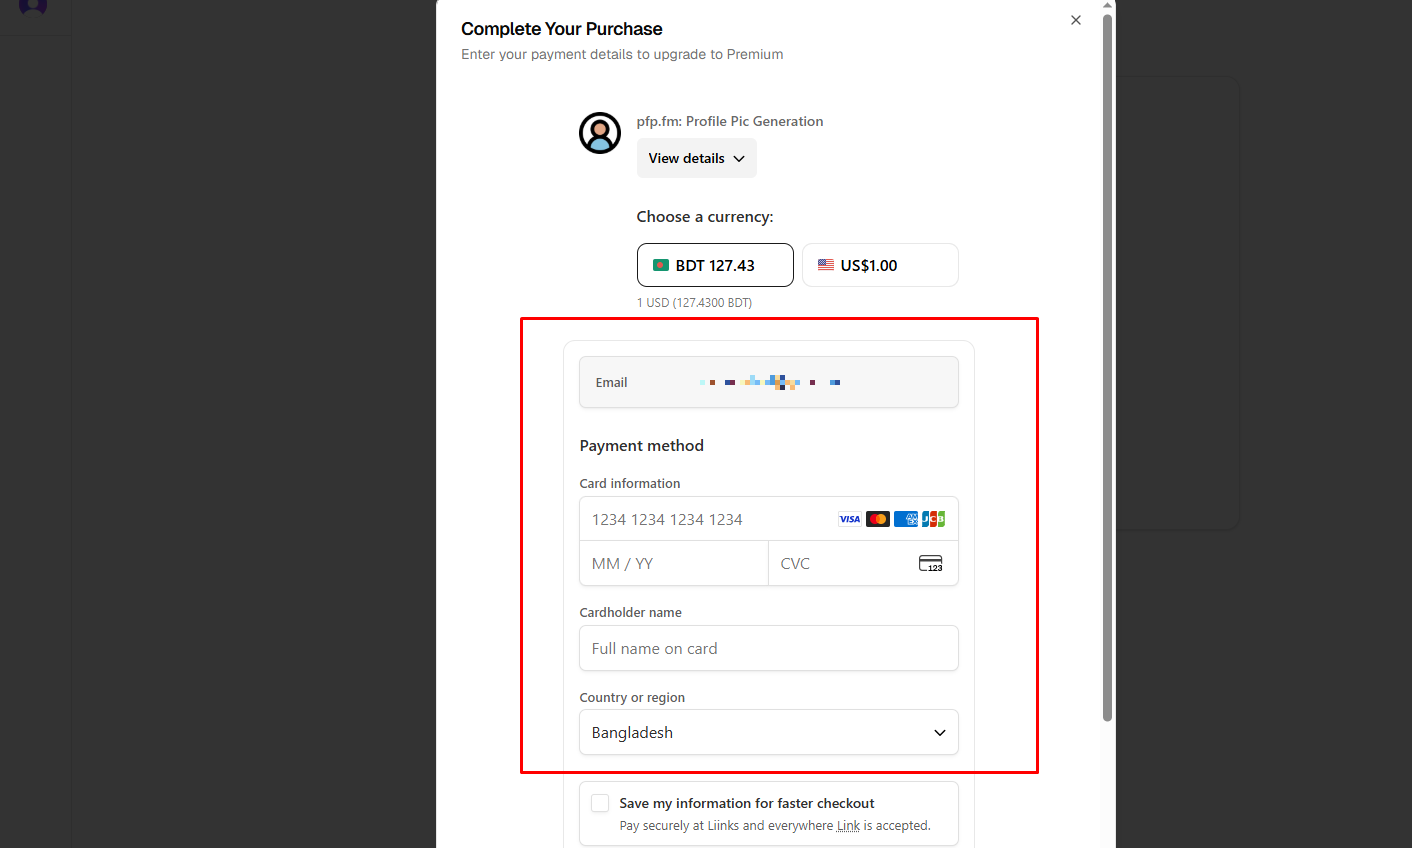Viewport: 1412px width, 848px height.
Task: Click the Visa card icon
Action: coord(850,519)
